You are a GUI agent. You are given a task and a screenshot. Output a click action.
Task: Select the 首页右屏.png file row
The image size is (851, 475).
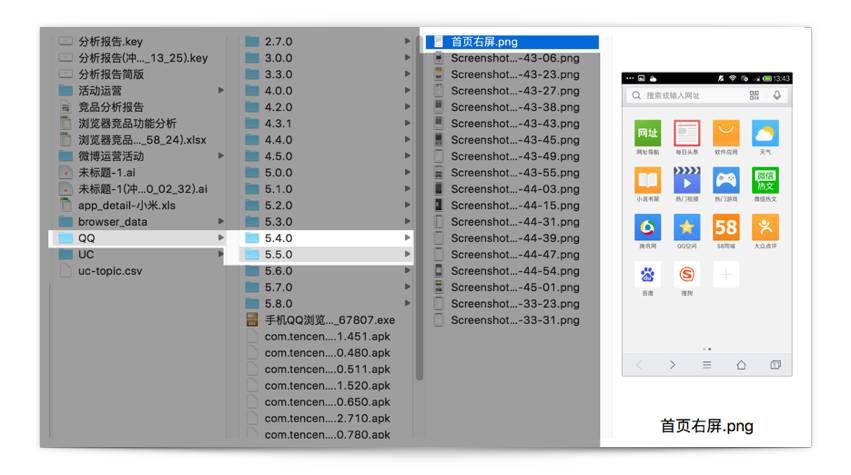click(x=512, y=42)
